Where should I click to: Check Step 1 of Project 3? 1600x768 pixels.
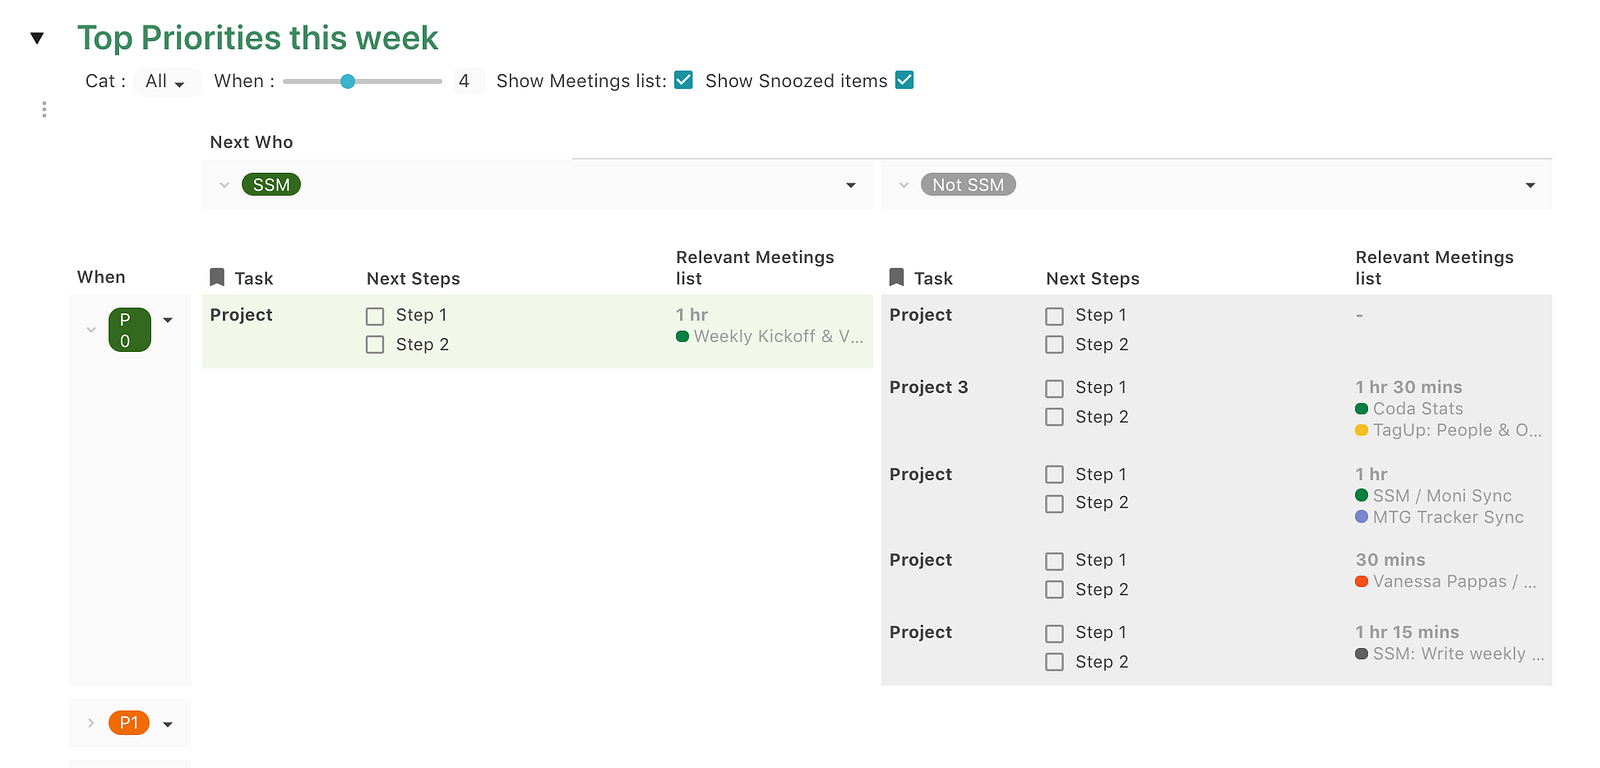pos(1054,388)
